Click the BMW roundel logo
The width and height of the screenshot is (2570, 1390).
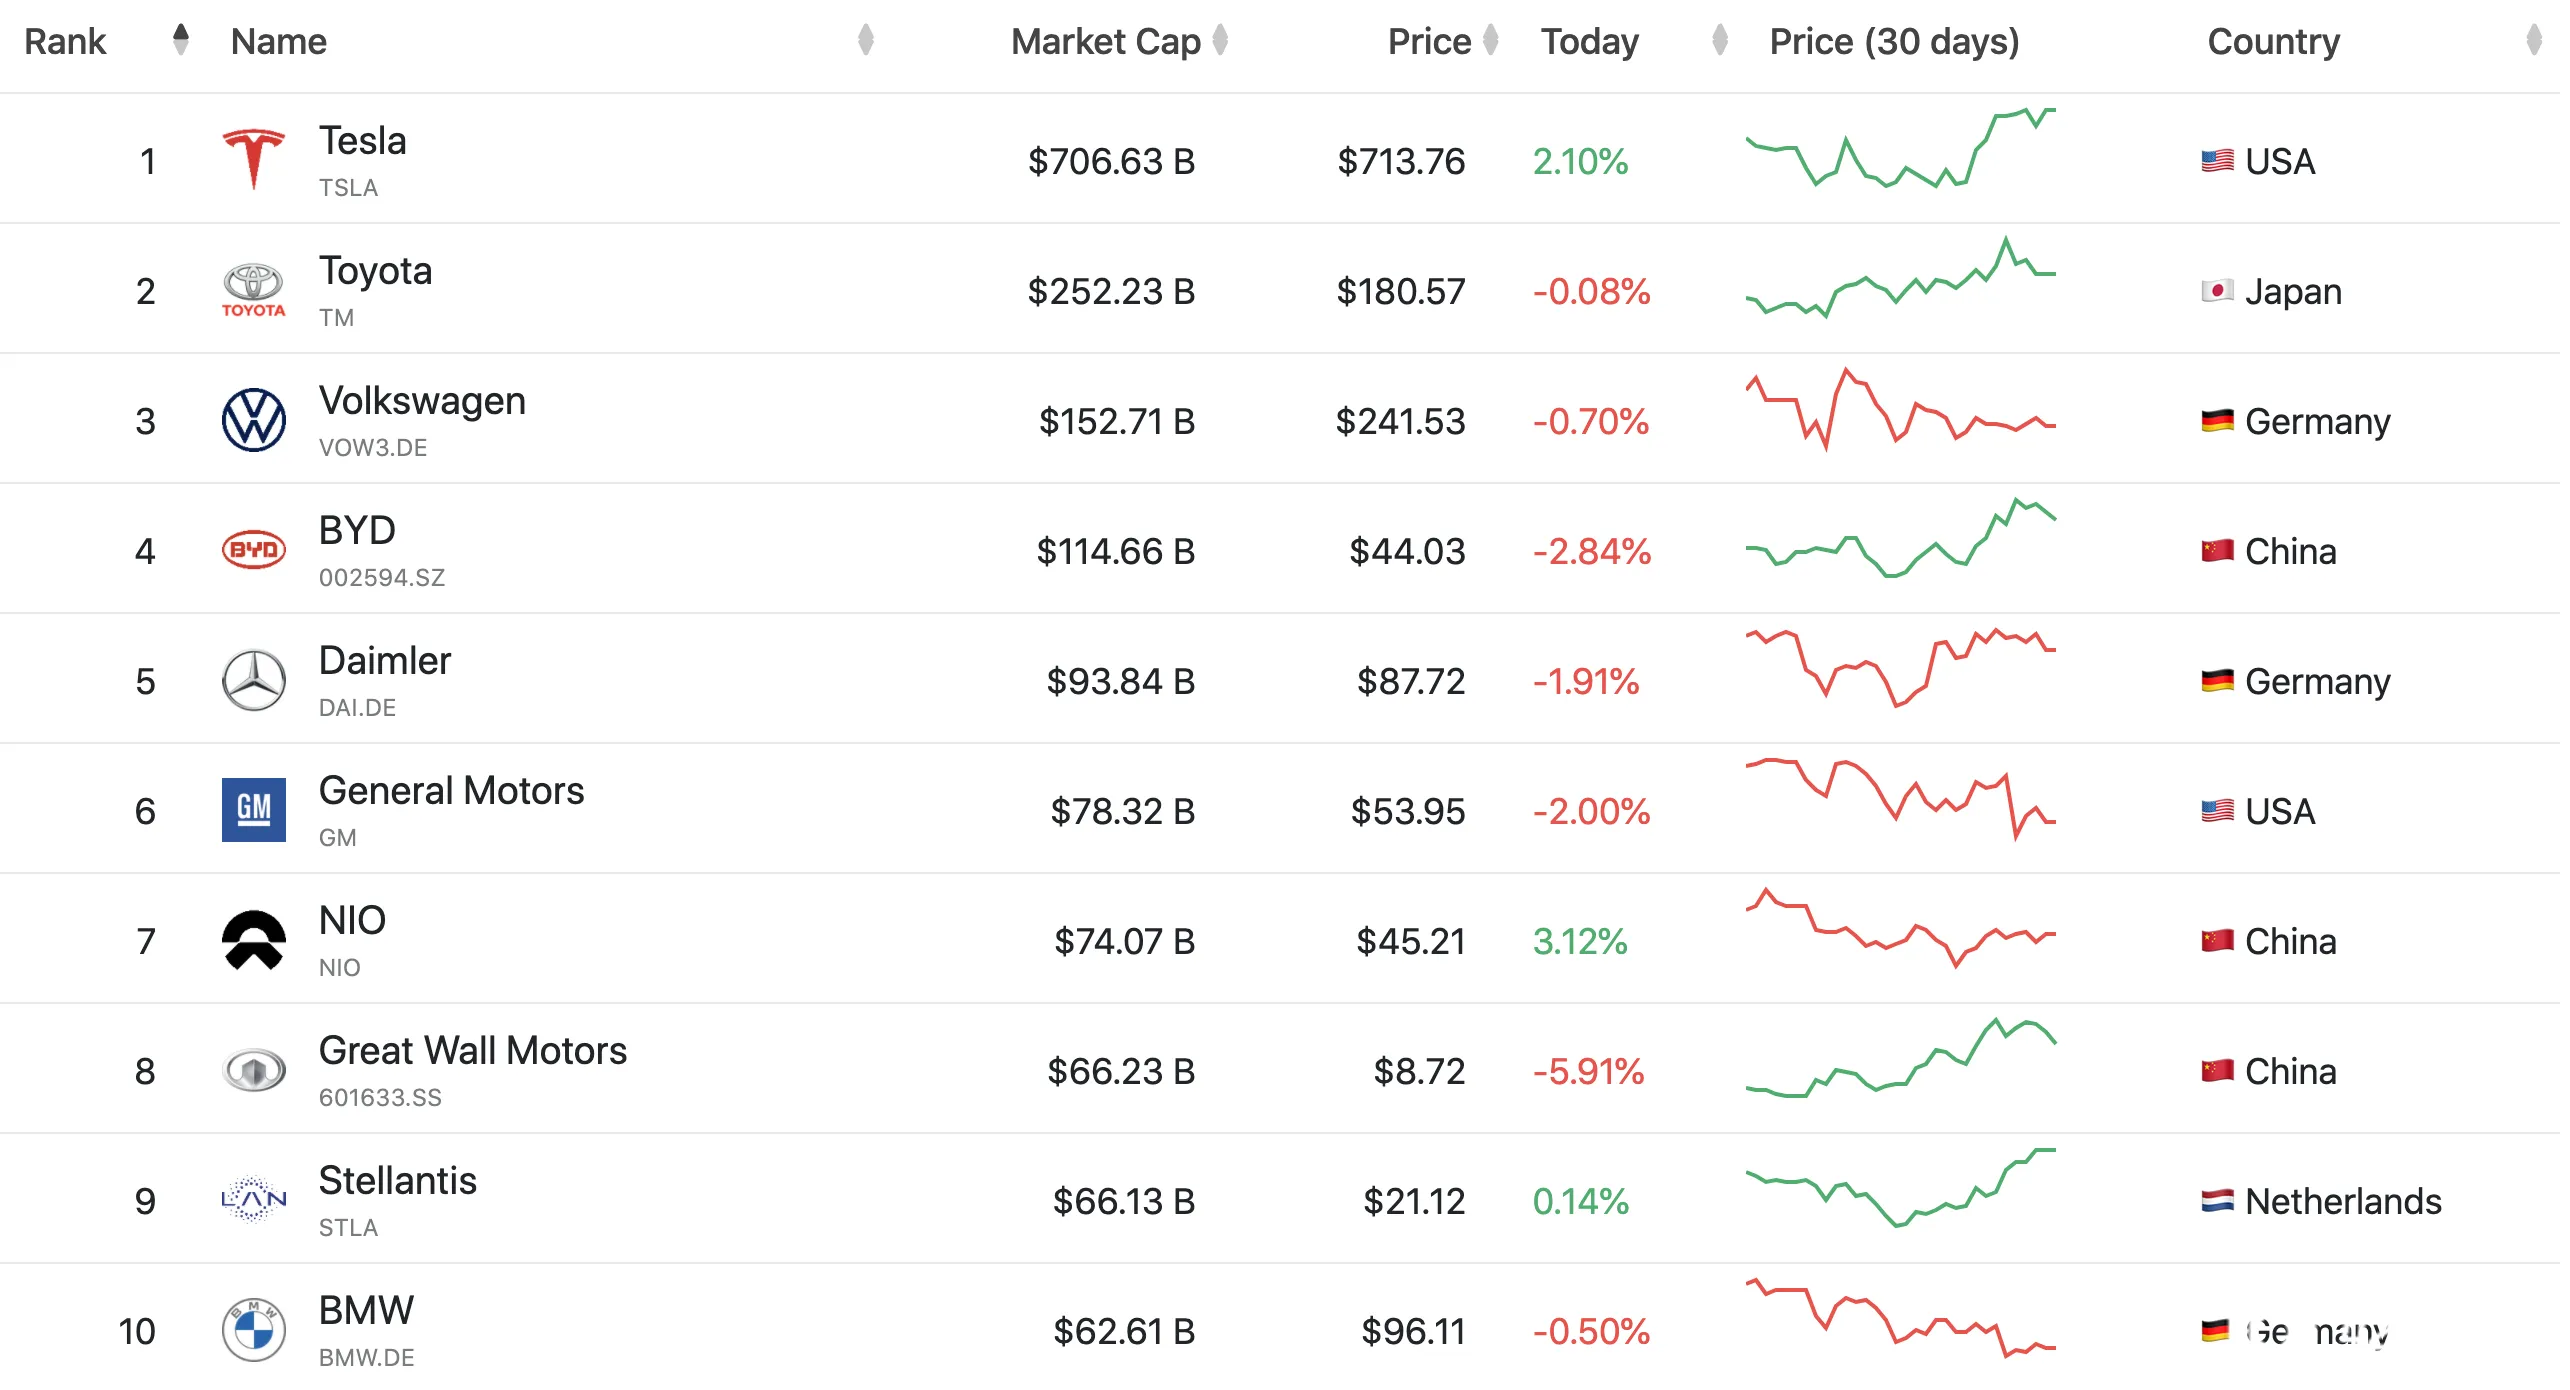(x=254, y=1330)
